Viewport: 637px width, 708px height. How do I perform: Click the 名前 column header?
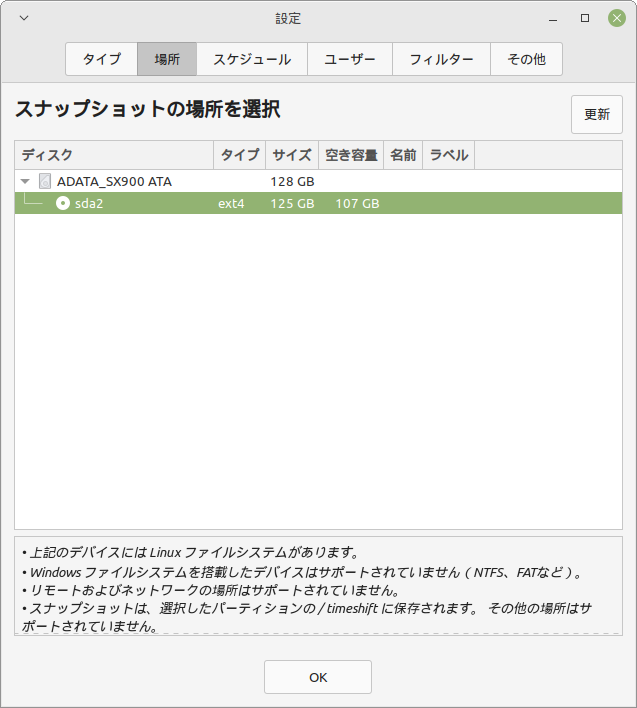click(403, 155)
